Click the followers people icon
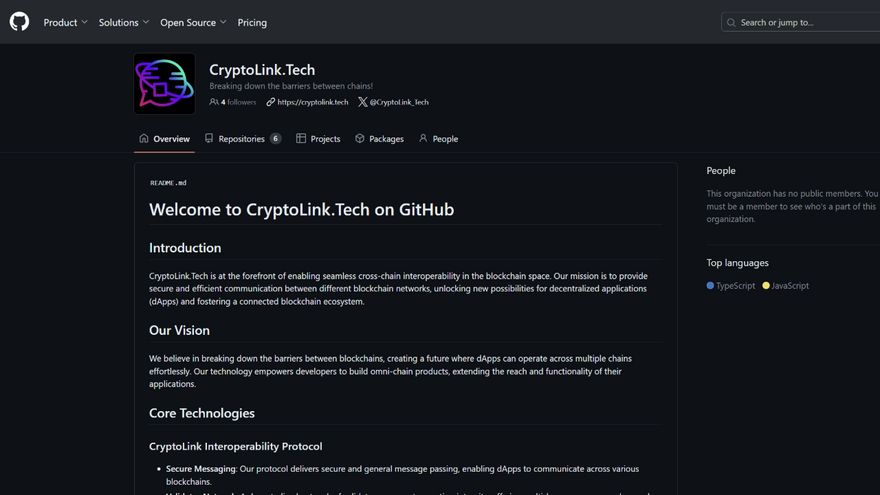 pyautogui.click(x=214, y=102)
